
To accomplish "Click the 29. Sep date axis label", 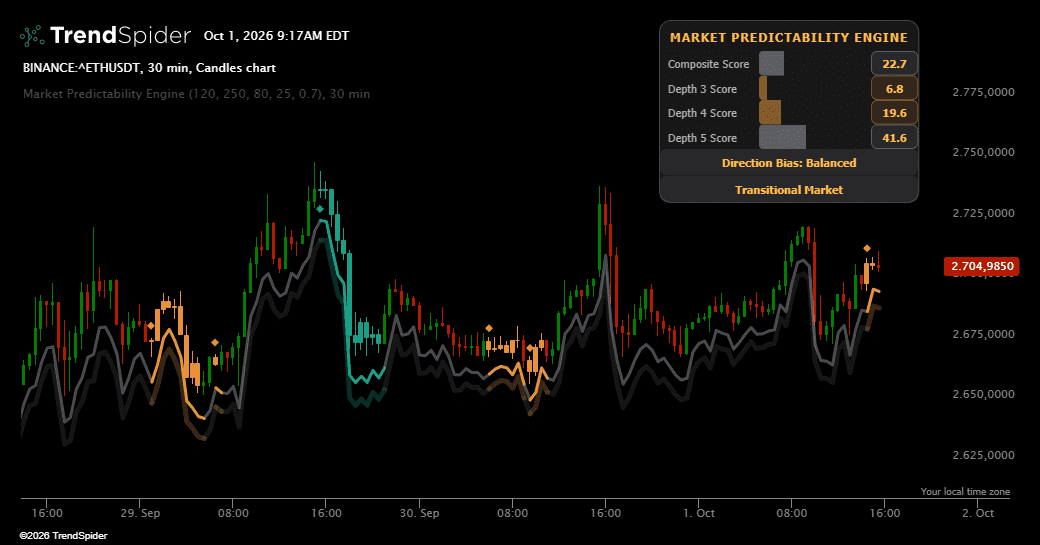I will [x=140, y=513].
